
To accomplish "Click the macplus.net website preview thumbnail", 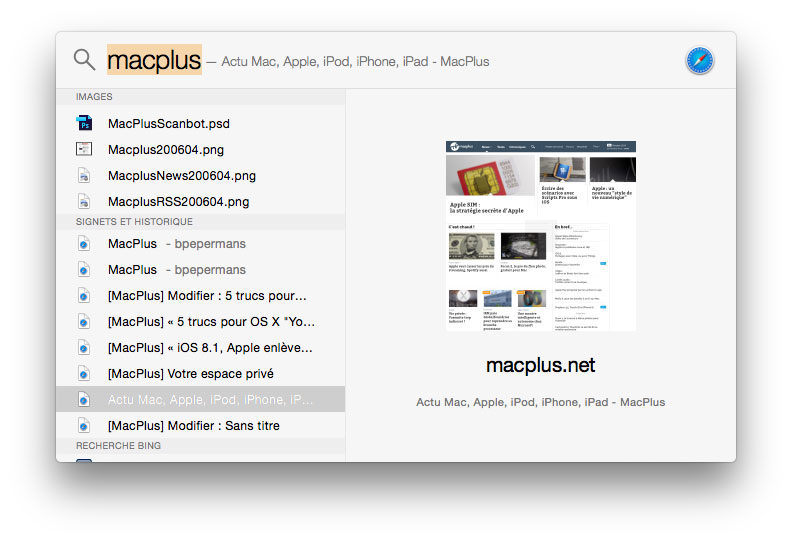I will [540, 236].
